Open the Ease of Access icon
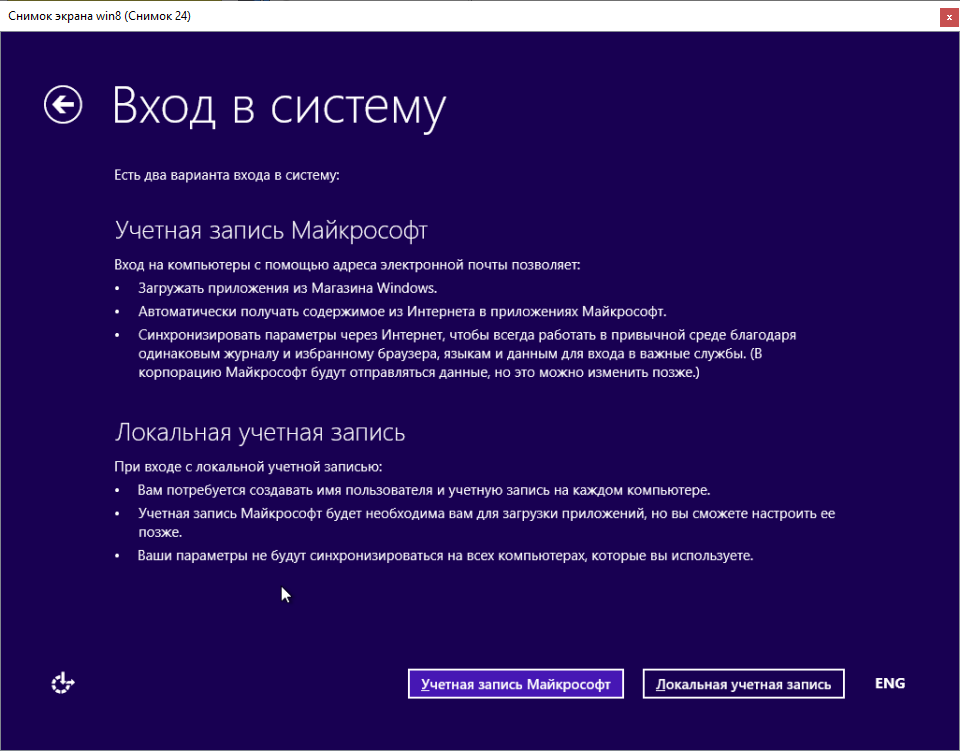 (x=62, y=683)
